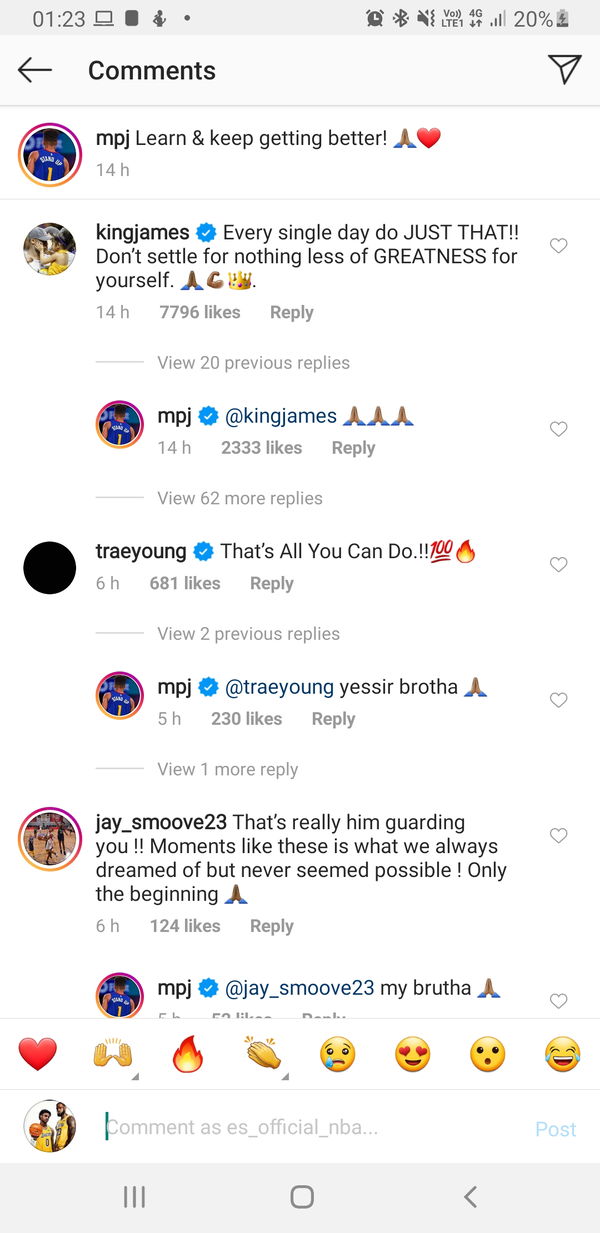
Task: Tap the fire emoji quick reaction
Action: pyautogui.click(x=188, y=1054)
